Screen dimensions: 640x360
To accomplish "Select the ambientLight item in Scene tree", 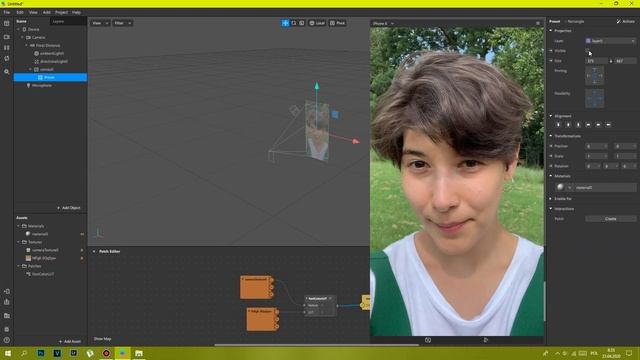I will [52, 53].
